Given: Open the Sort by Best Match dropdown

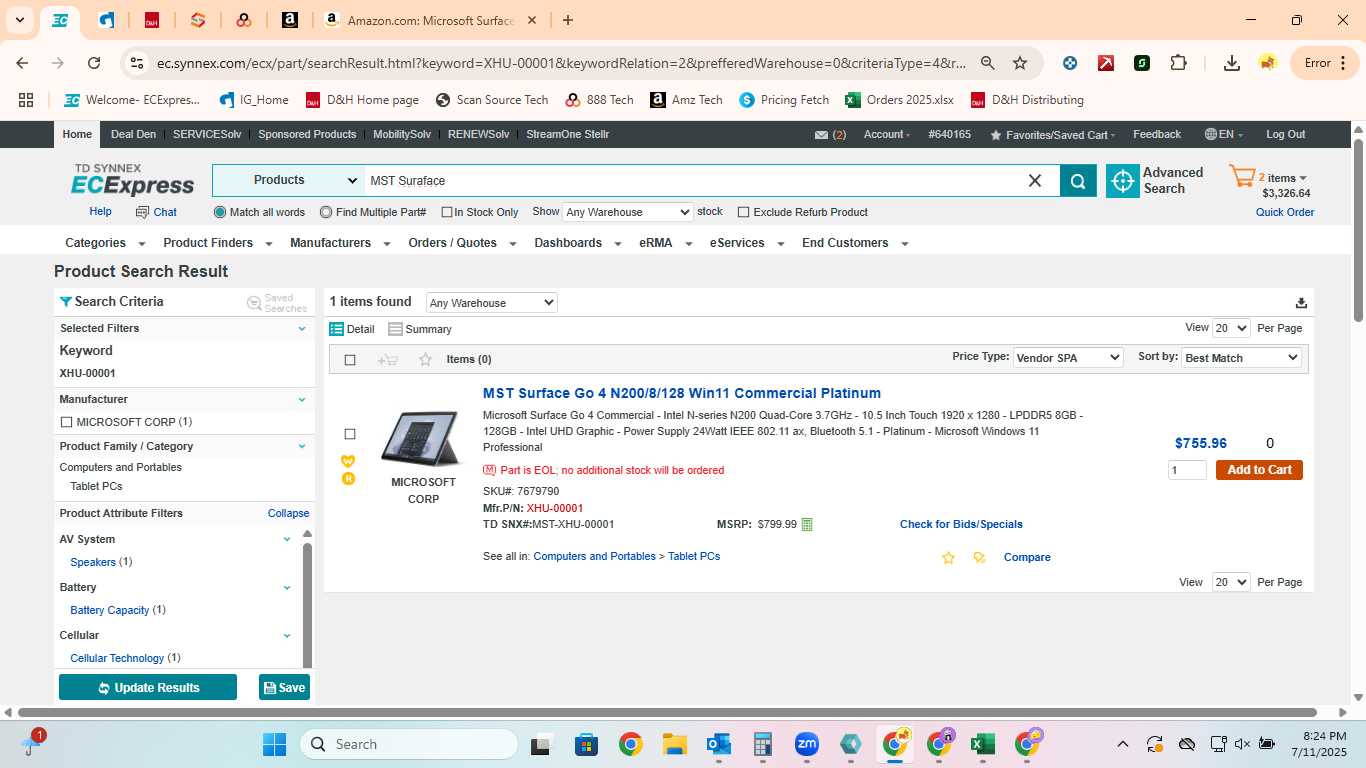Looking at the screenshot, I should click(1241, 358).
